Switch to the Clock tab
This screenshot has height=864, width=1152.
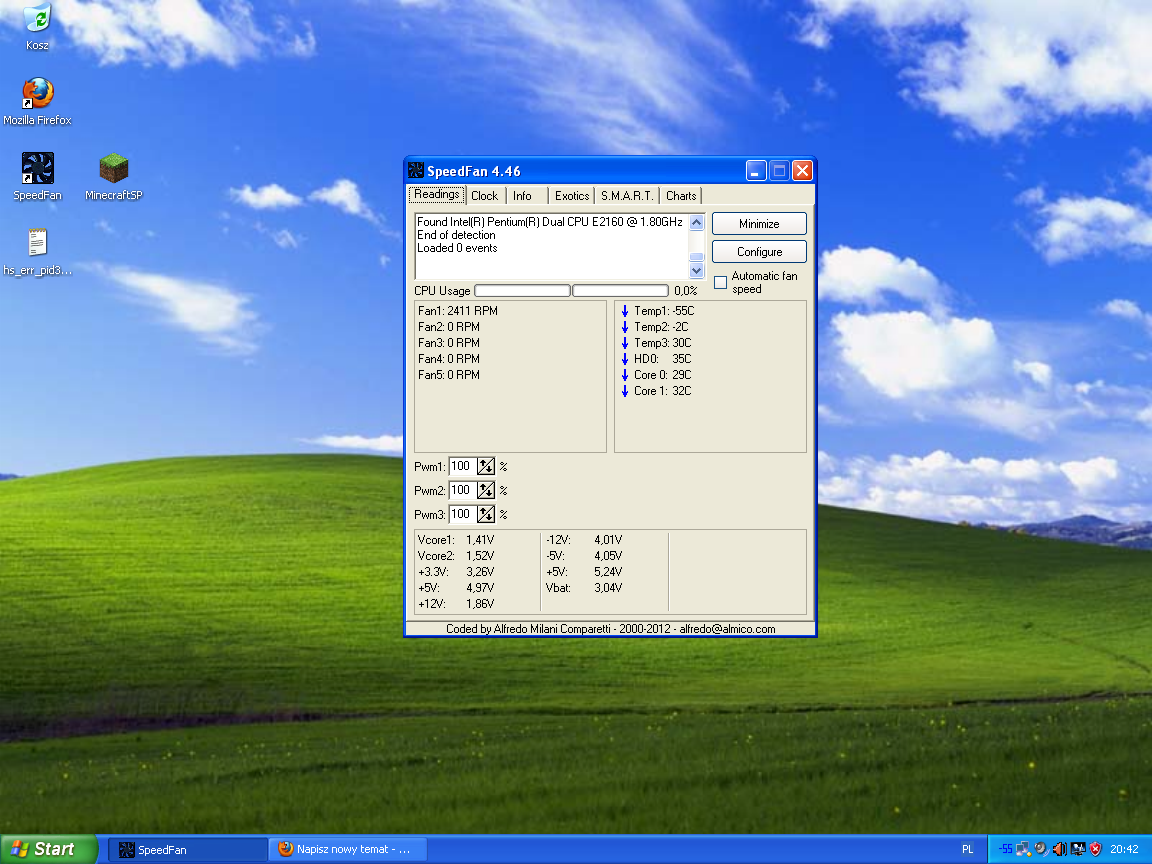click(484, 196)
